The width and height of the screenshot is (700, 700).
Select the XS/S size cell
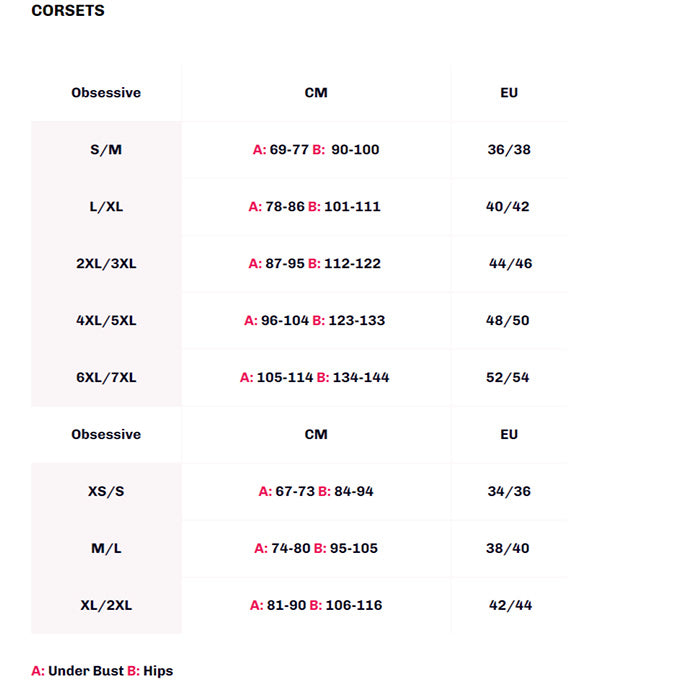point(106,492)
